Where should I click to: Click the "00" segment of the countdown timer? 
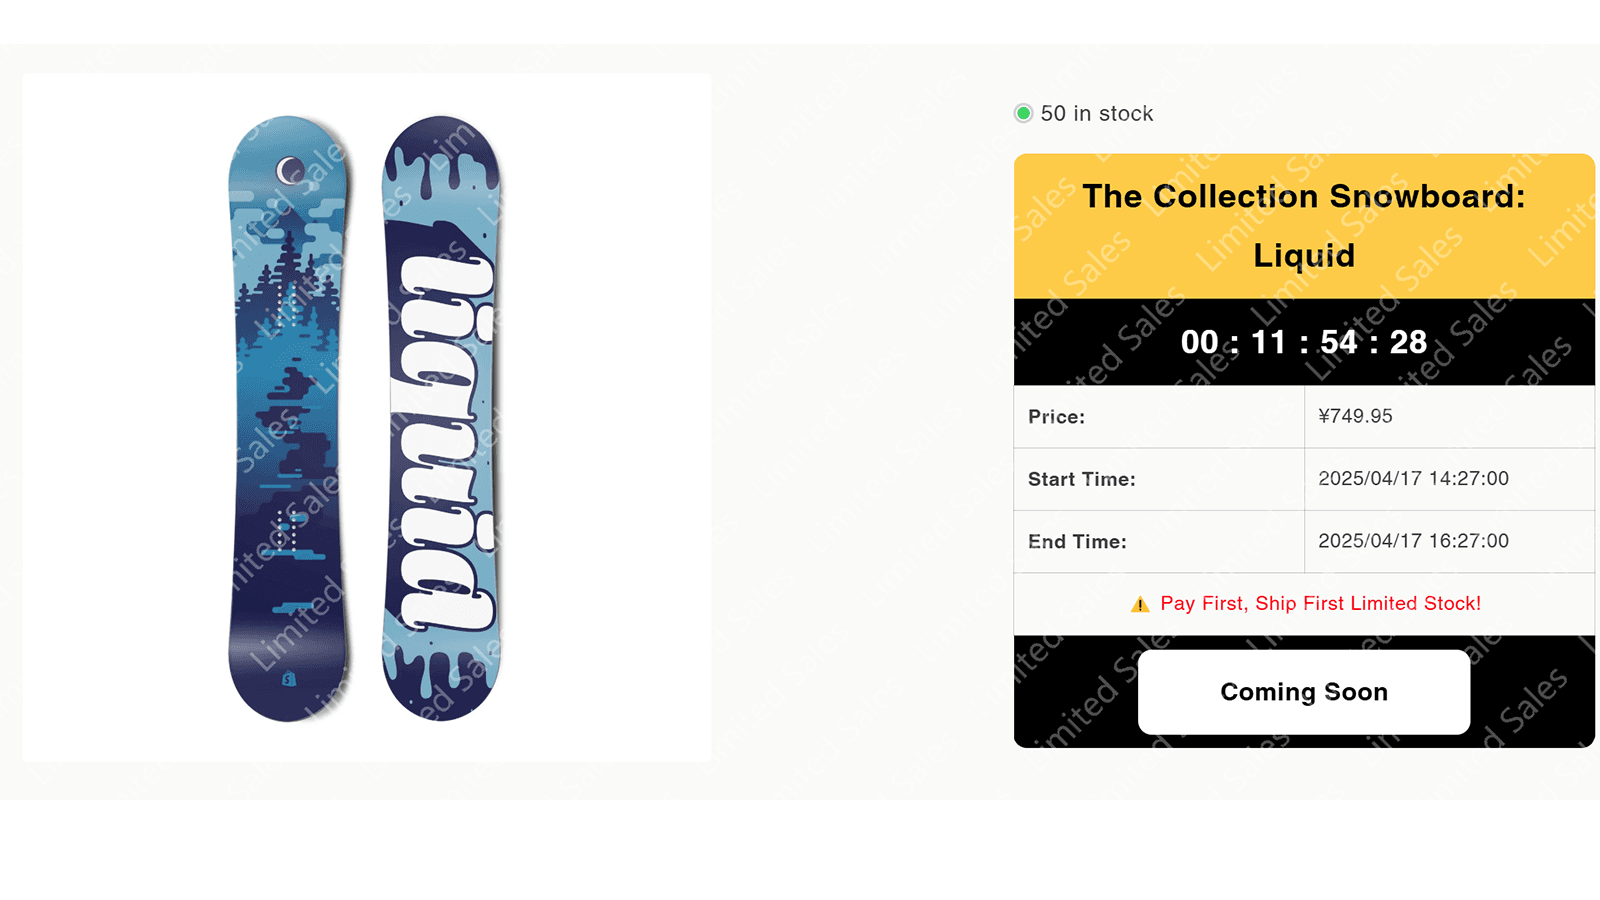point(1199,342)
